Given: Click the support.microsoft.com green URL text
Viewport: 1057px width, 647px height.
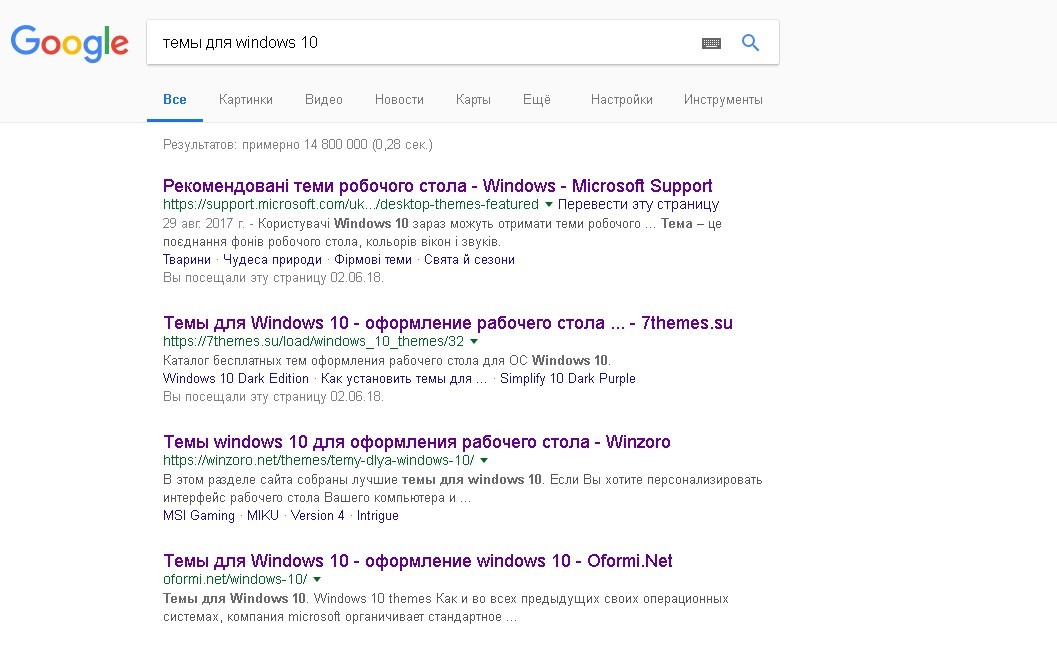Looking at the screenshot, I should pos(351,204).
